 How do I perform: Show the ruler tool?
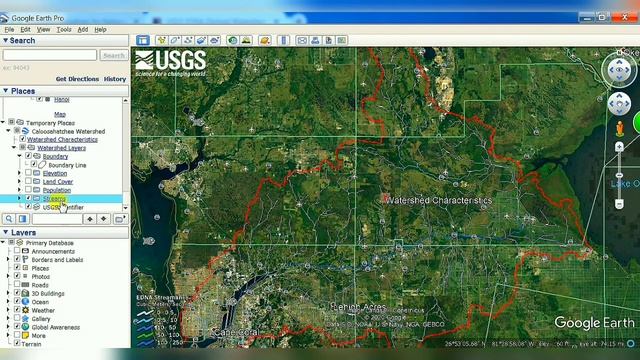283,40
